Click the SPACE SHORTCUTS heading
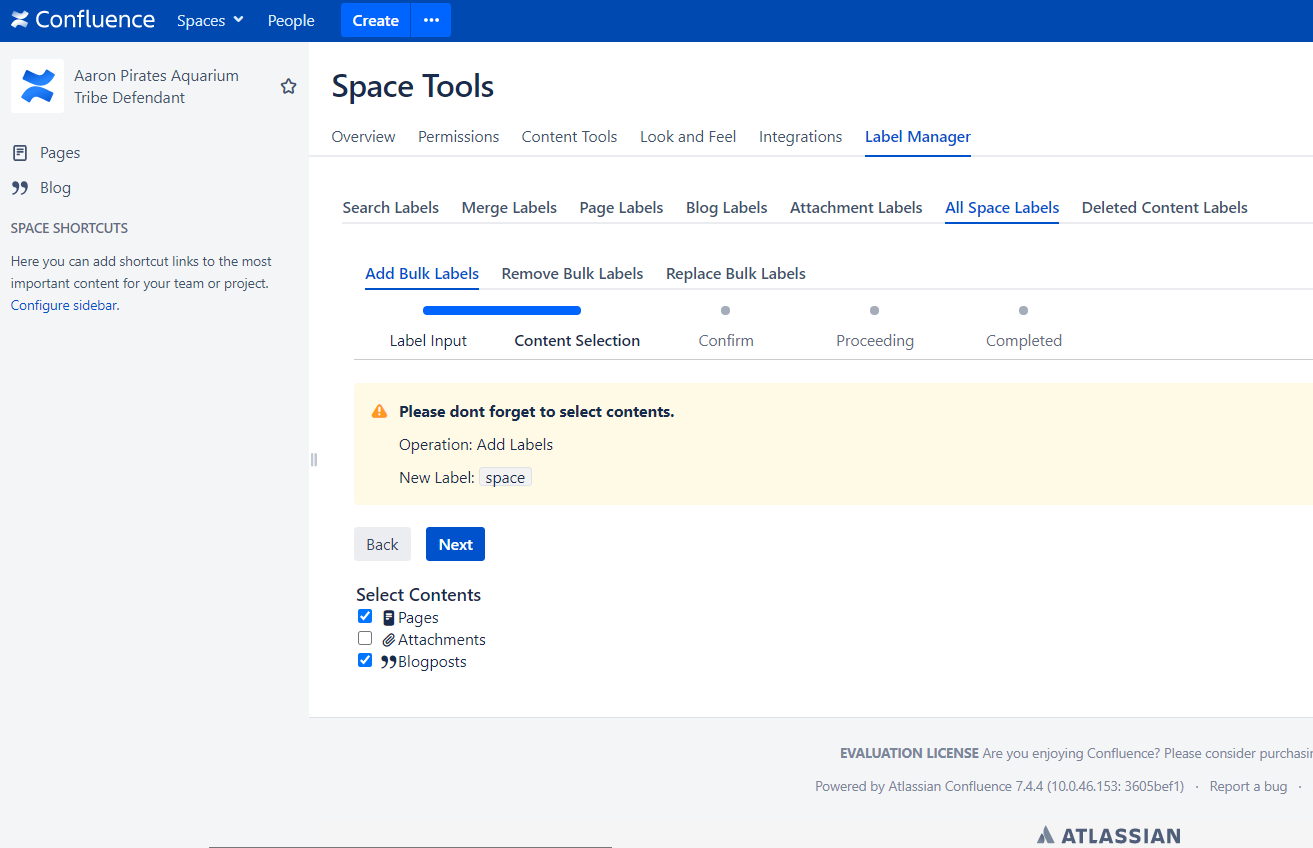Screen dimensions: 1313x848 (69, 228)
